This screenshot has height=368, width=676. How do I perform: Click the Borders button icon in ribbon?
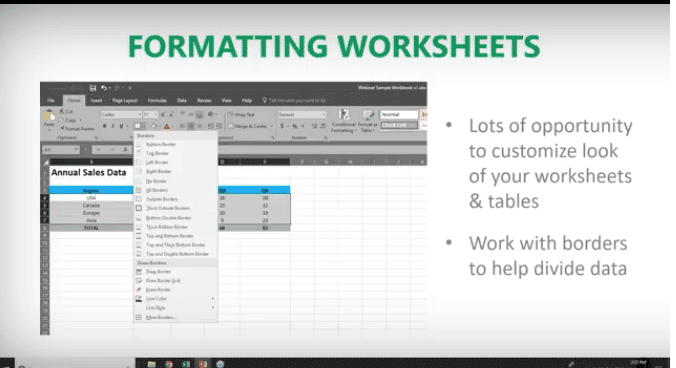(x=138, y=126)
